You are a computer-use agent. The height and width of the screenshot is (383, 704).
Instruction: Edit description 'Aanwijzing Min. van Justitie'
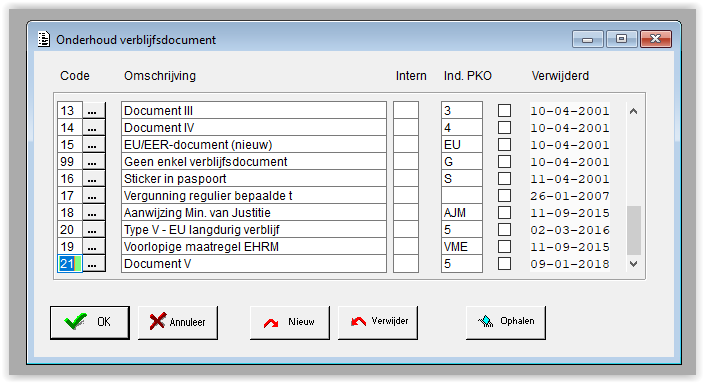(254, 213)
